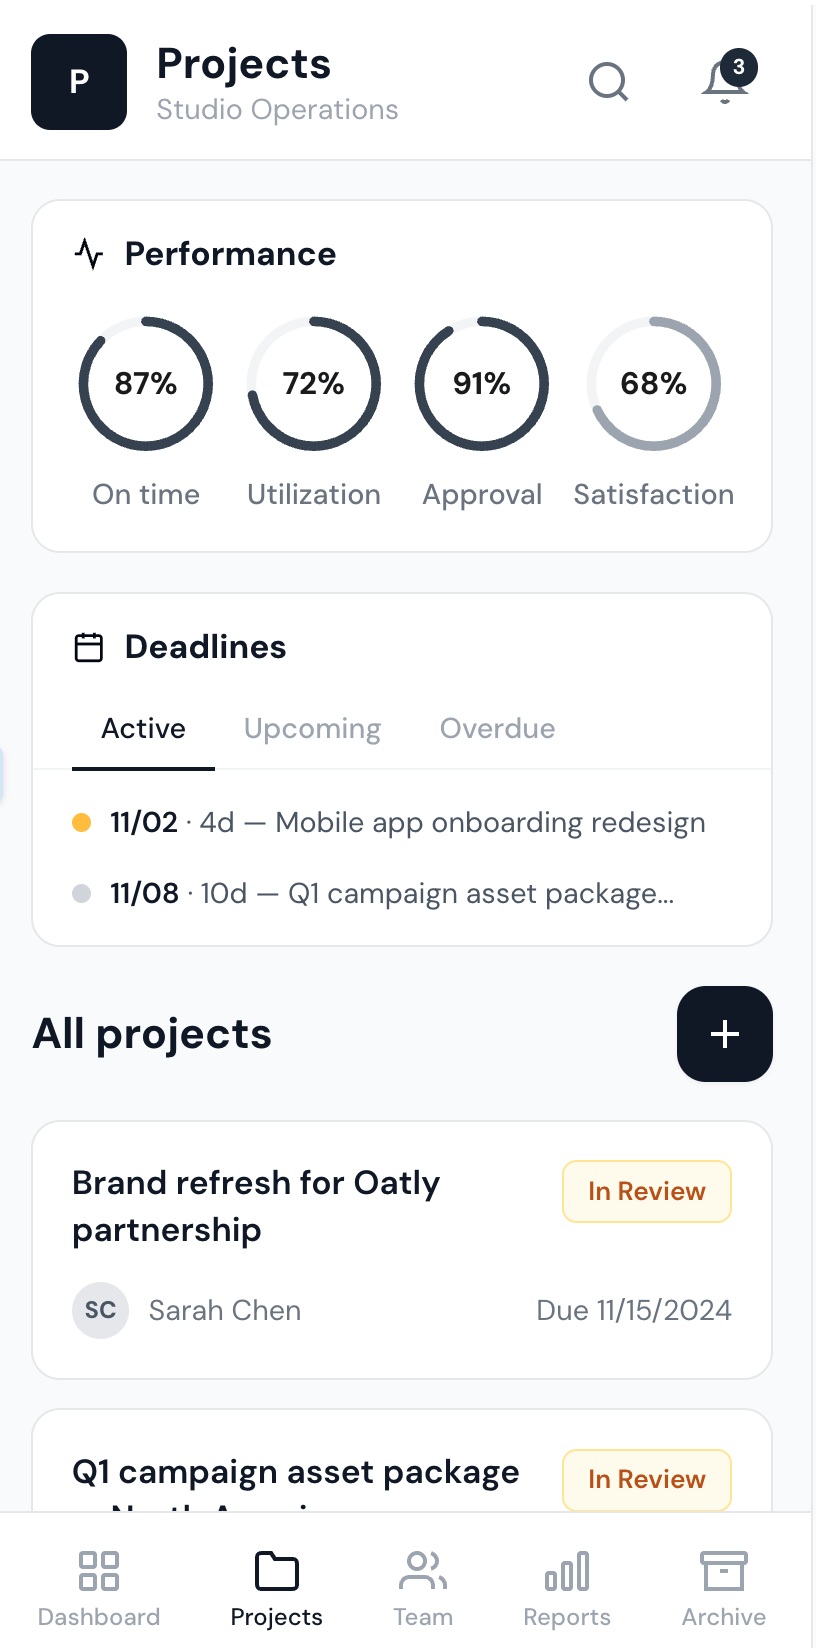Tap the dark P workspace logo
The width and height of the screenshot is (816, 1648).
tap(79, 82)
